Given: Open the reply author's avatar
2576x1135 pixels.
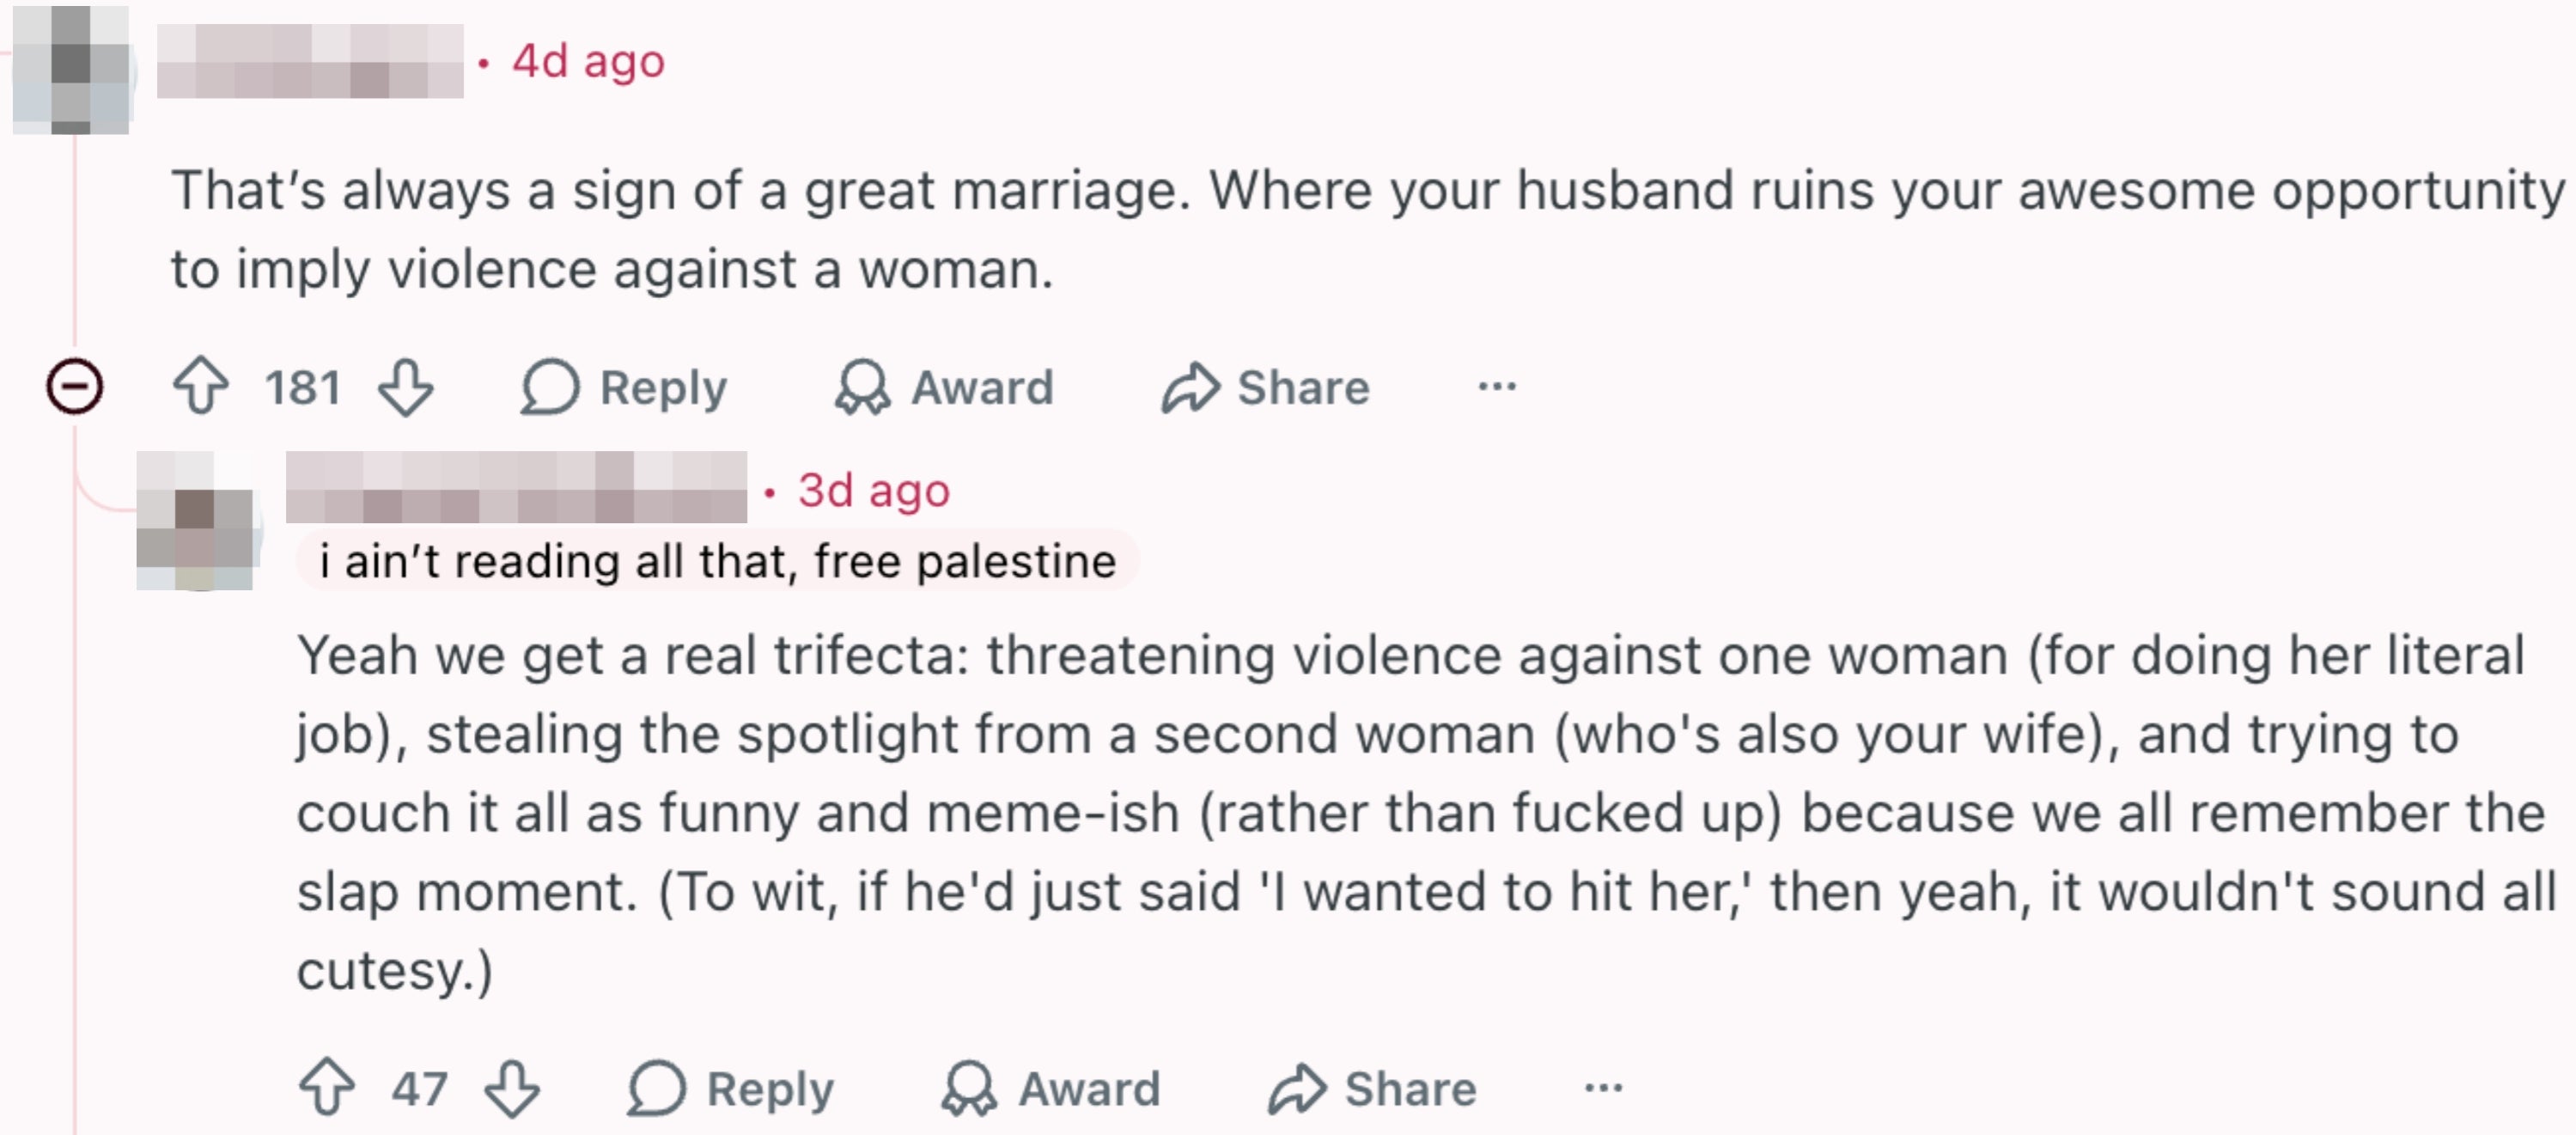Looking at the screenshot, I should 195,520.
